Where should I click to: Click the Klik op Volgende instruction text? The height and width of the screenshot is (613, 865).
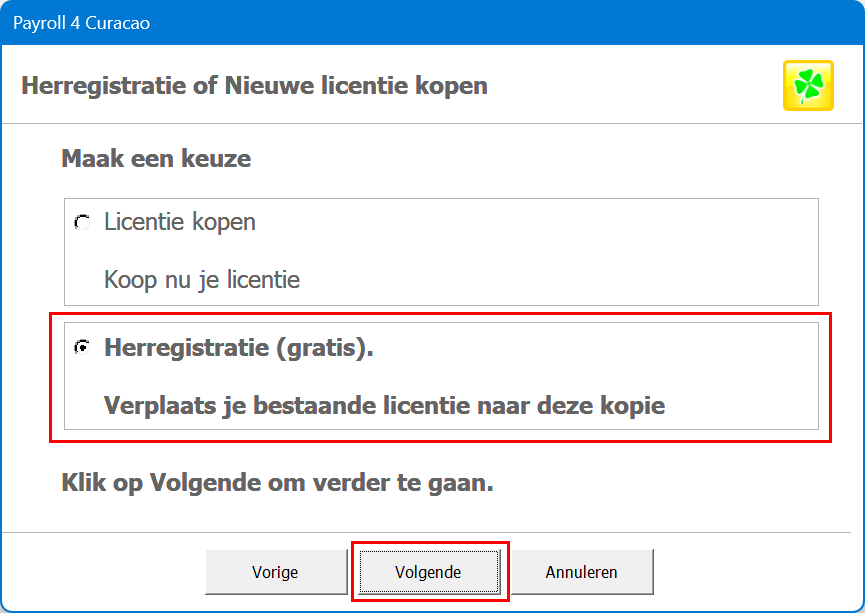277,484
